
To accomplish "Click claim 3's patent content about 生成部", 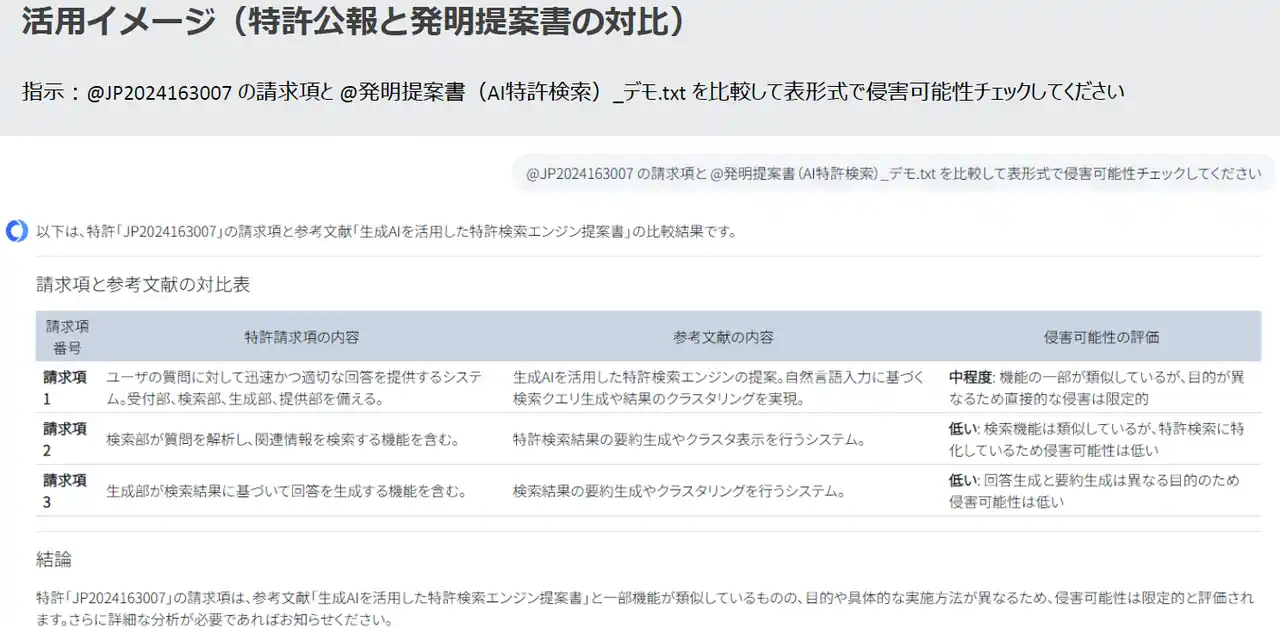I will 286,491.
